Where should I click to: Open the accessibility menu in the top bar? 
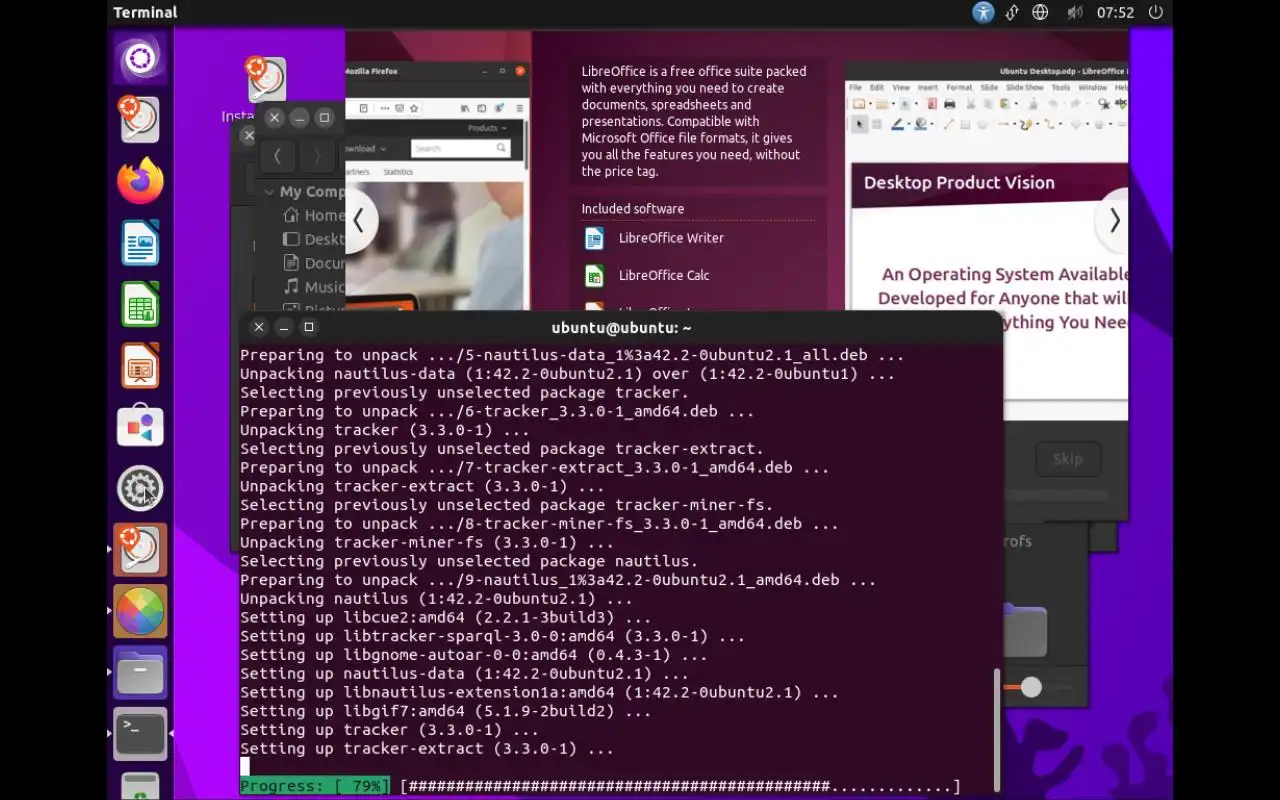(x=984, y=13)
